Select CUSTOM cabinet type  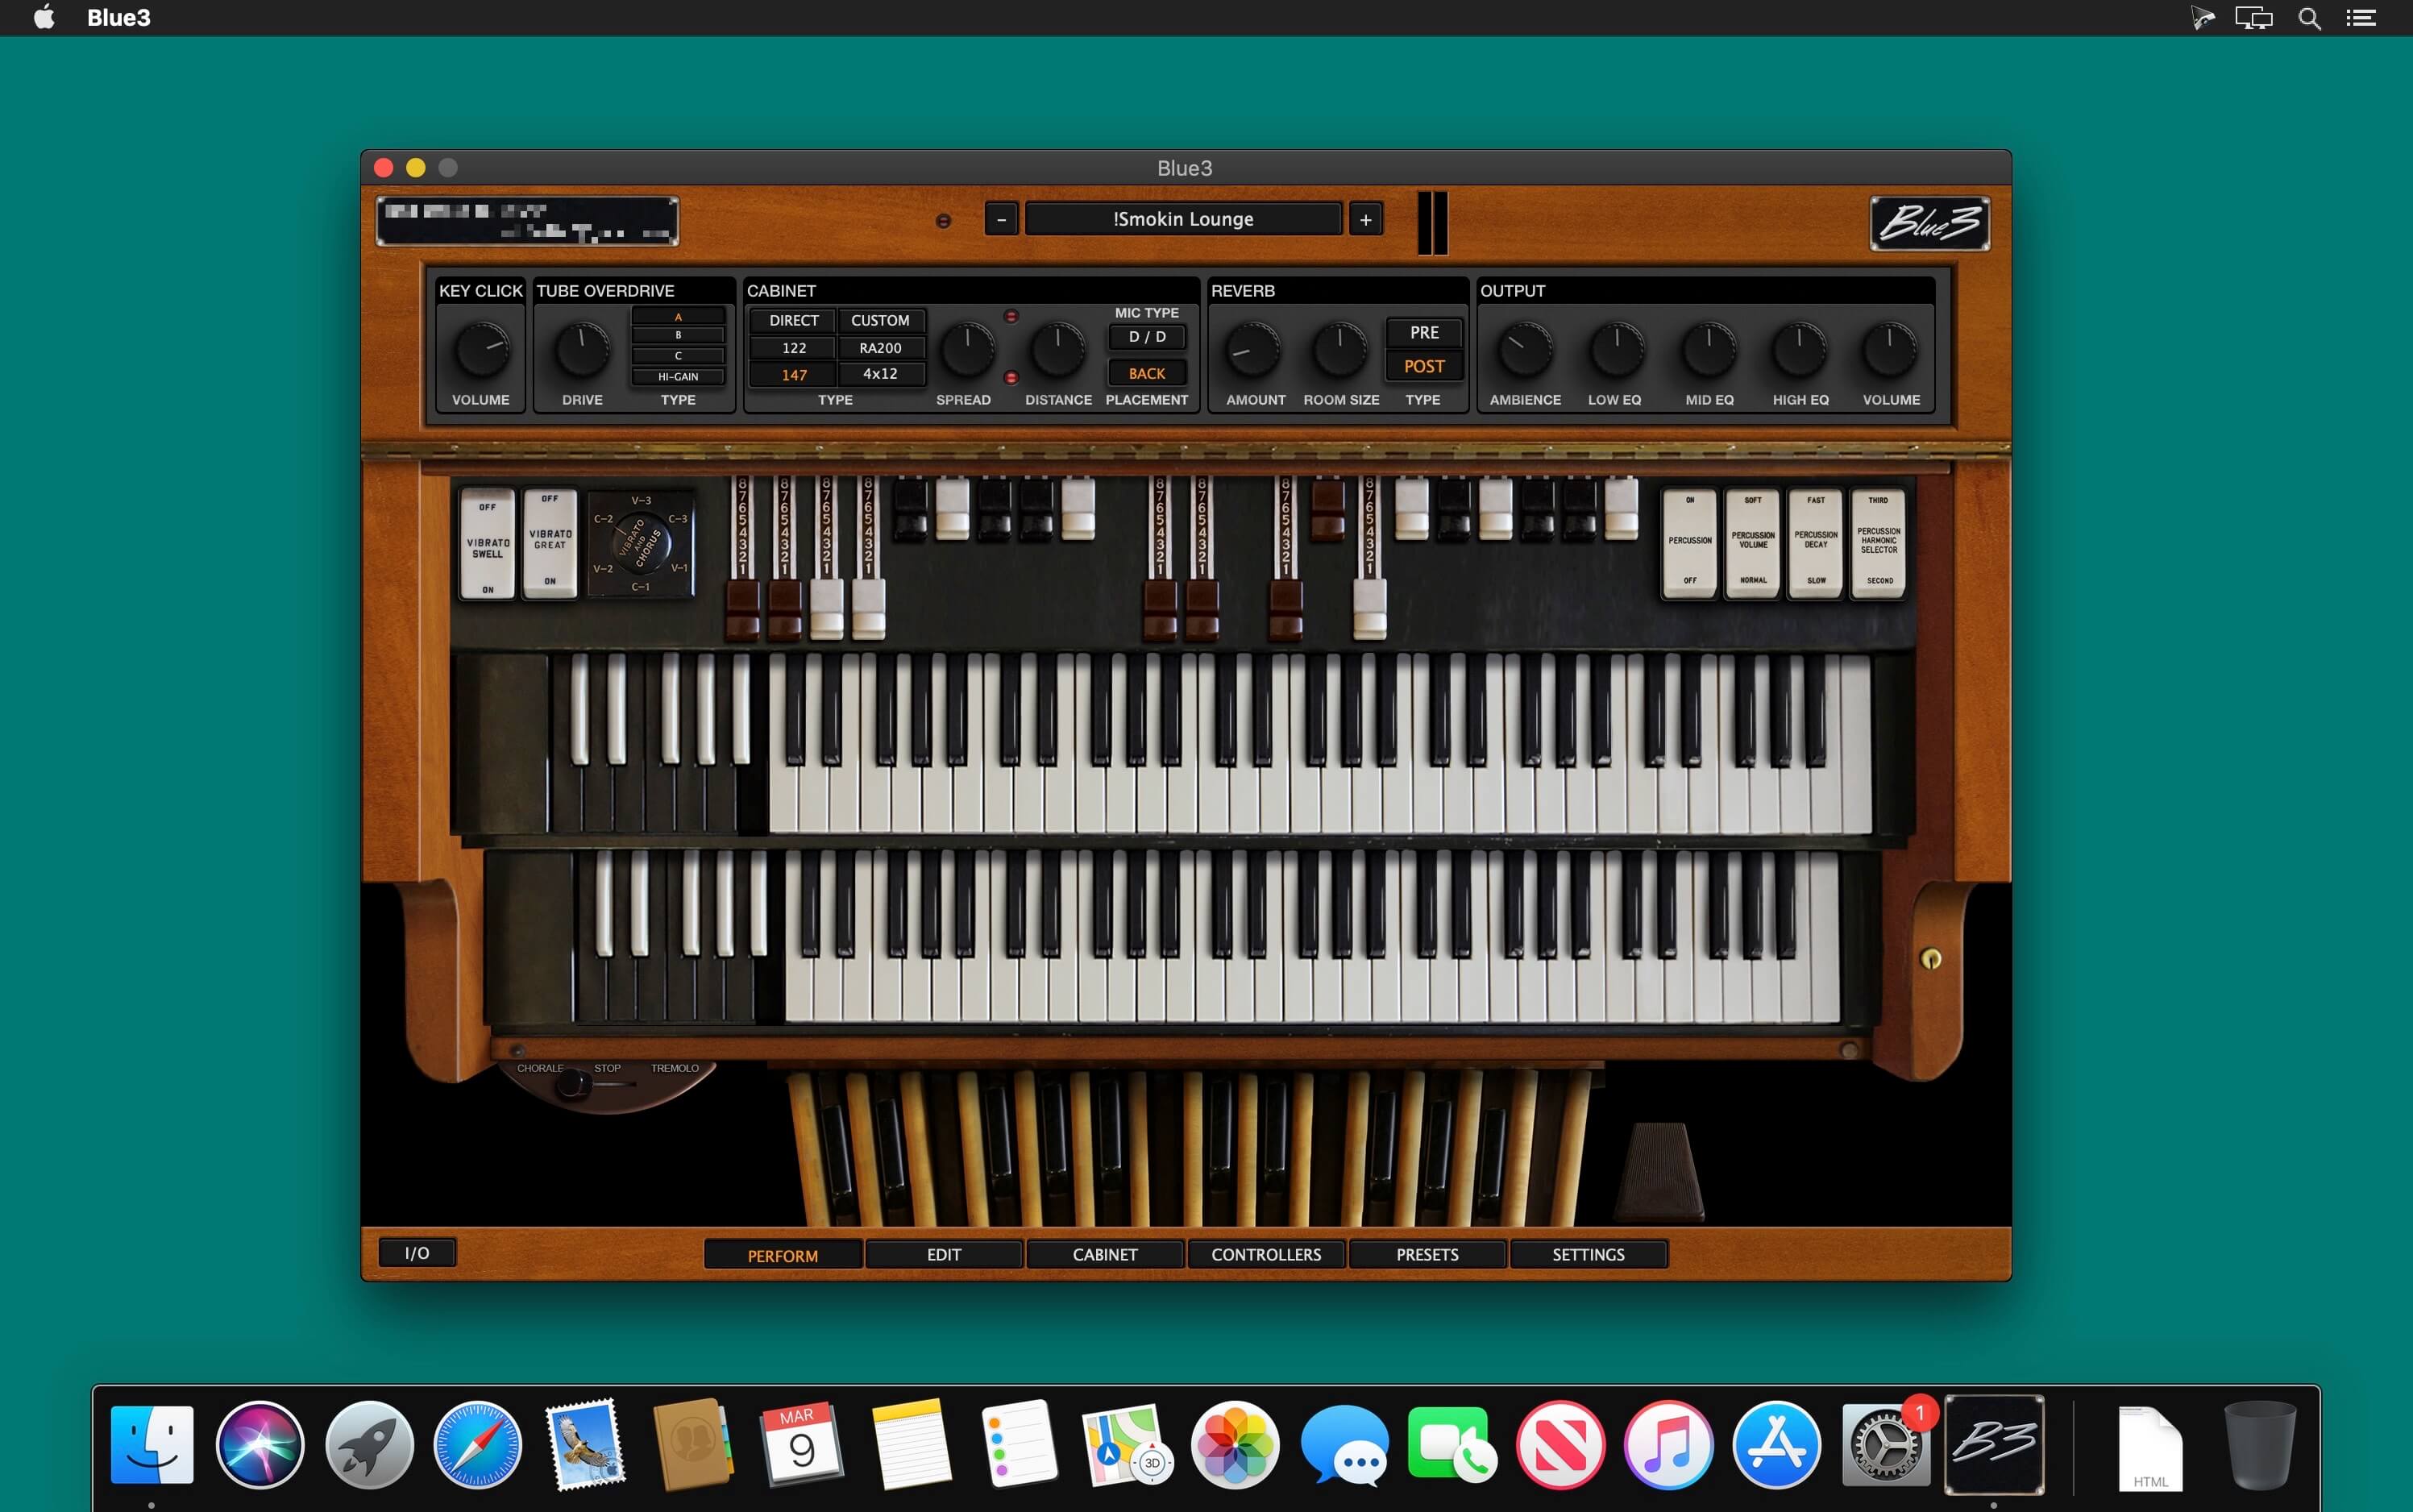[x=880, y=320]
